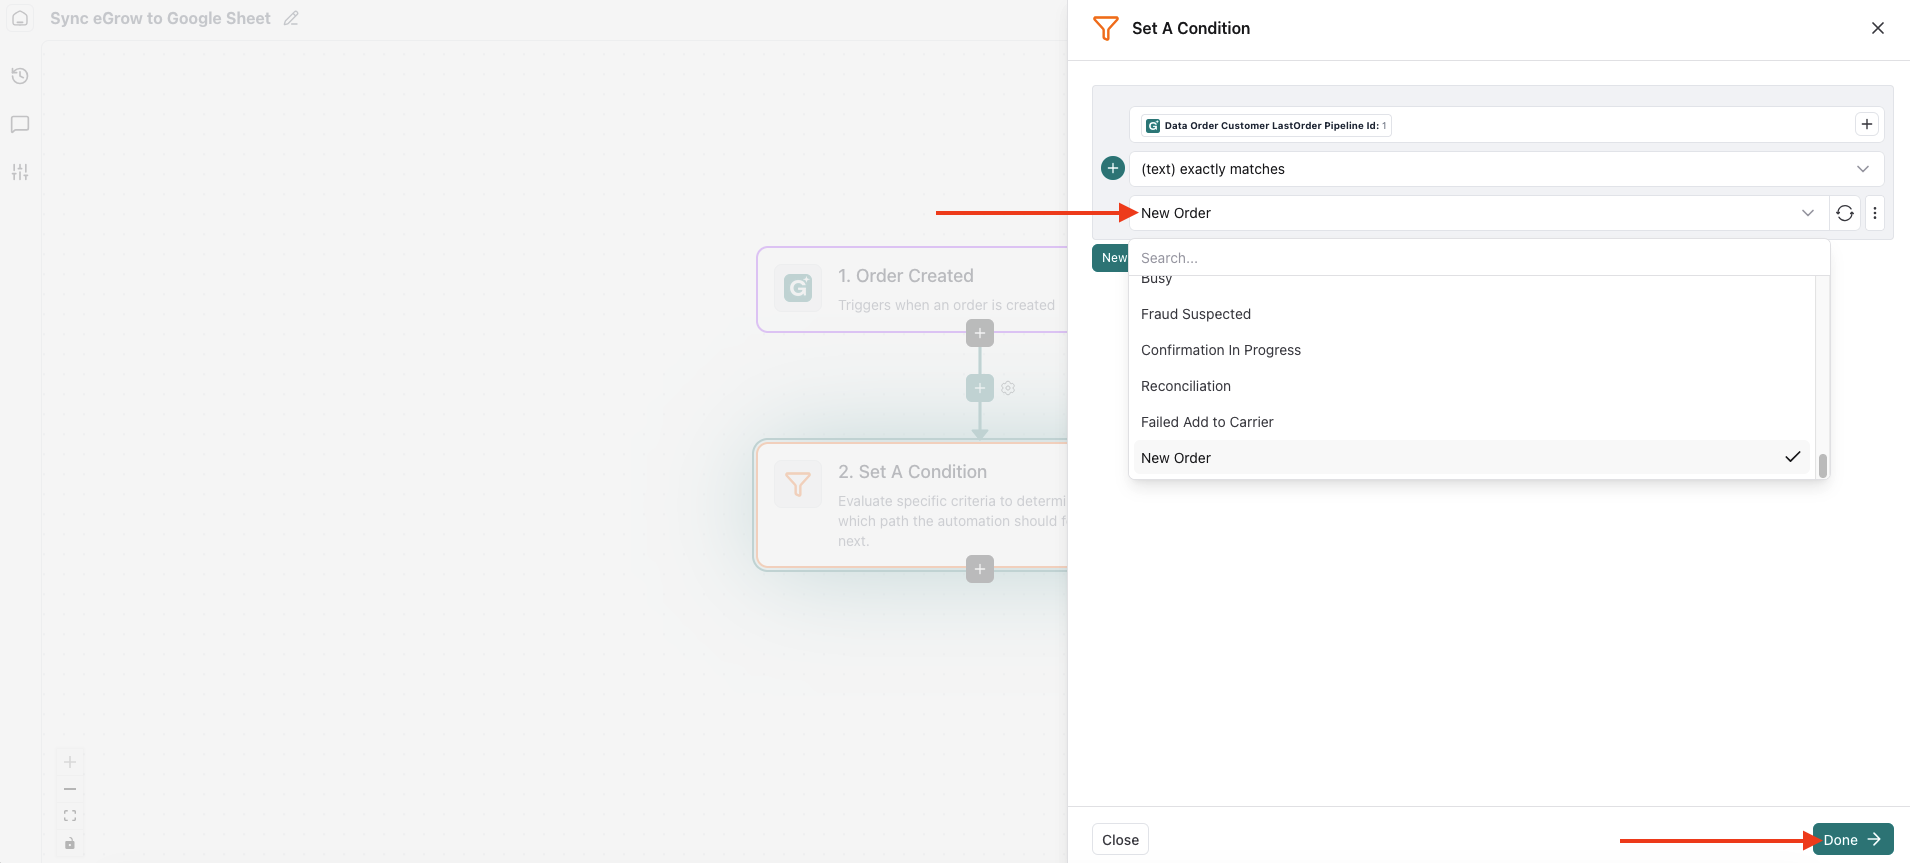The image size is (1910, 863).
Task: Pick the checked "New Order" option
Action: (1176, 458)
